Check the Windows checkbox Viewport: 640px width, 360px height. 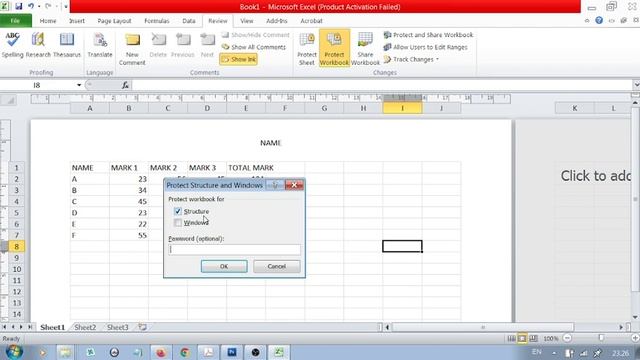(178, 223)
